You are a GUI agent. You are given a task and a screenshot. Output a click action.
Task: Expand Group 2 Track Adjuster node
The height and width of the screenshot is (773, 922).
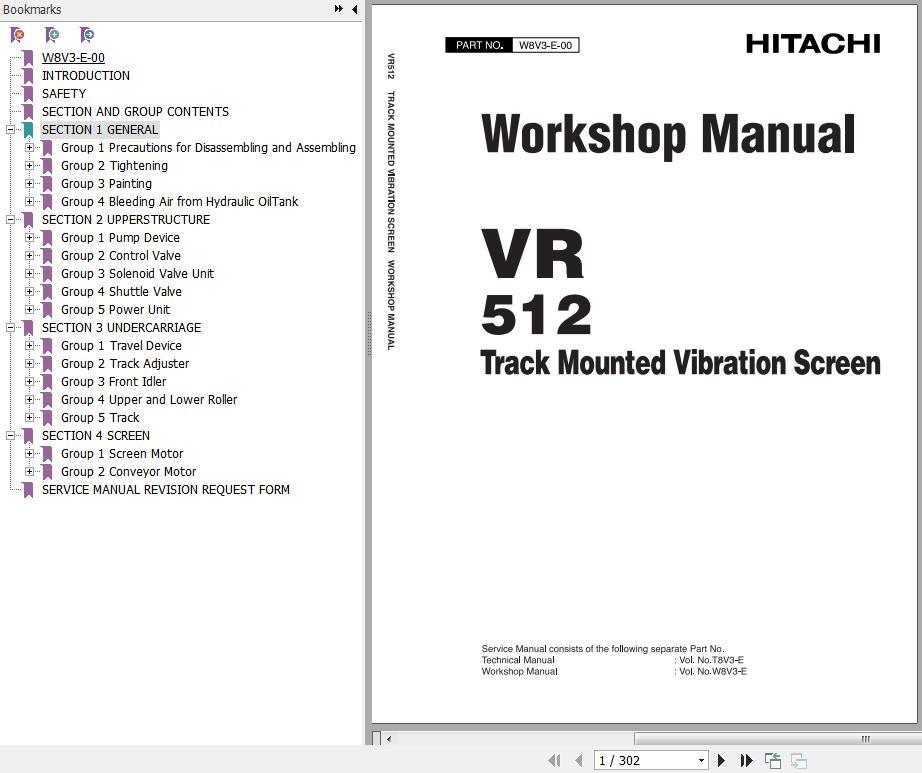pyautogui.click(x=29, y=363)
